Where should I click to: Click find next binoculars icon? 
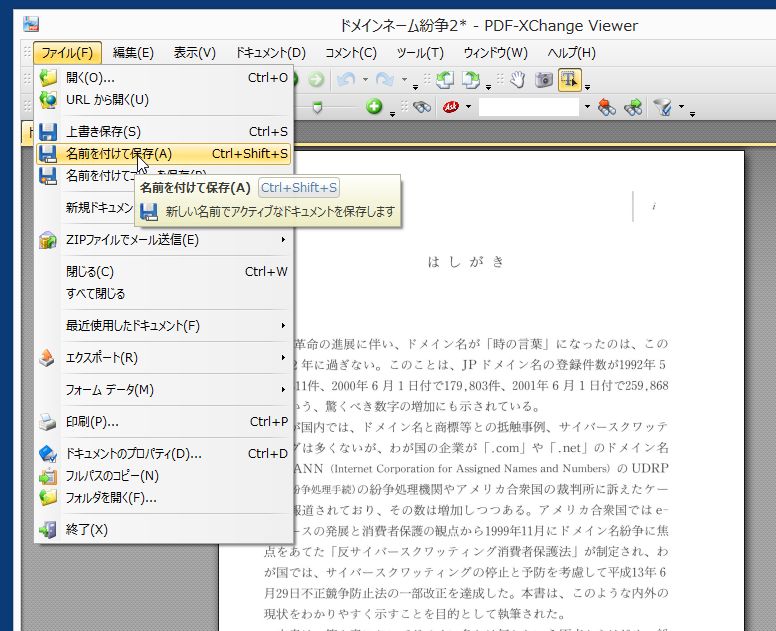[x=633, y=107]
